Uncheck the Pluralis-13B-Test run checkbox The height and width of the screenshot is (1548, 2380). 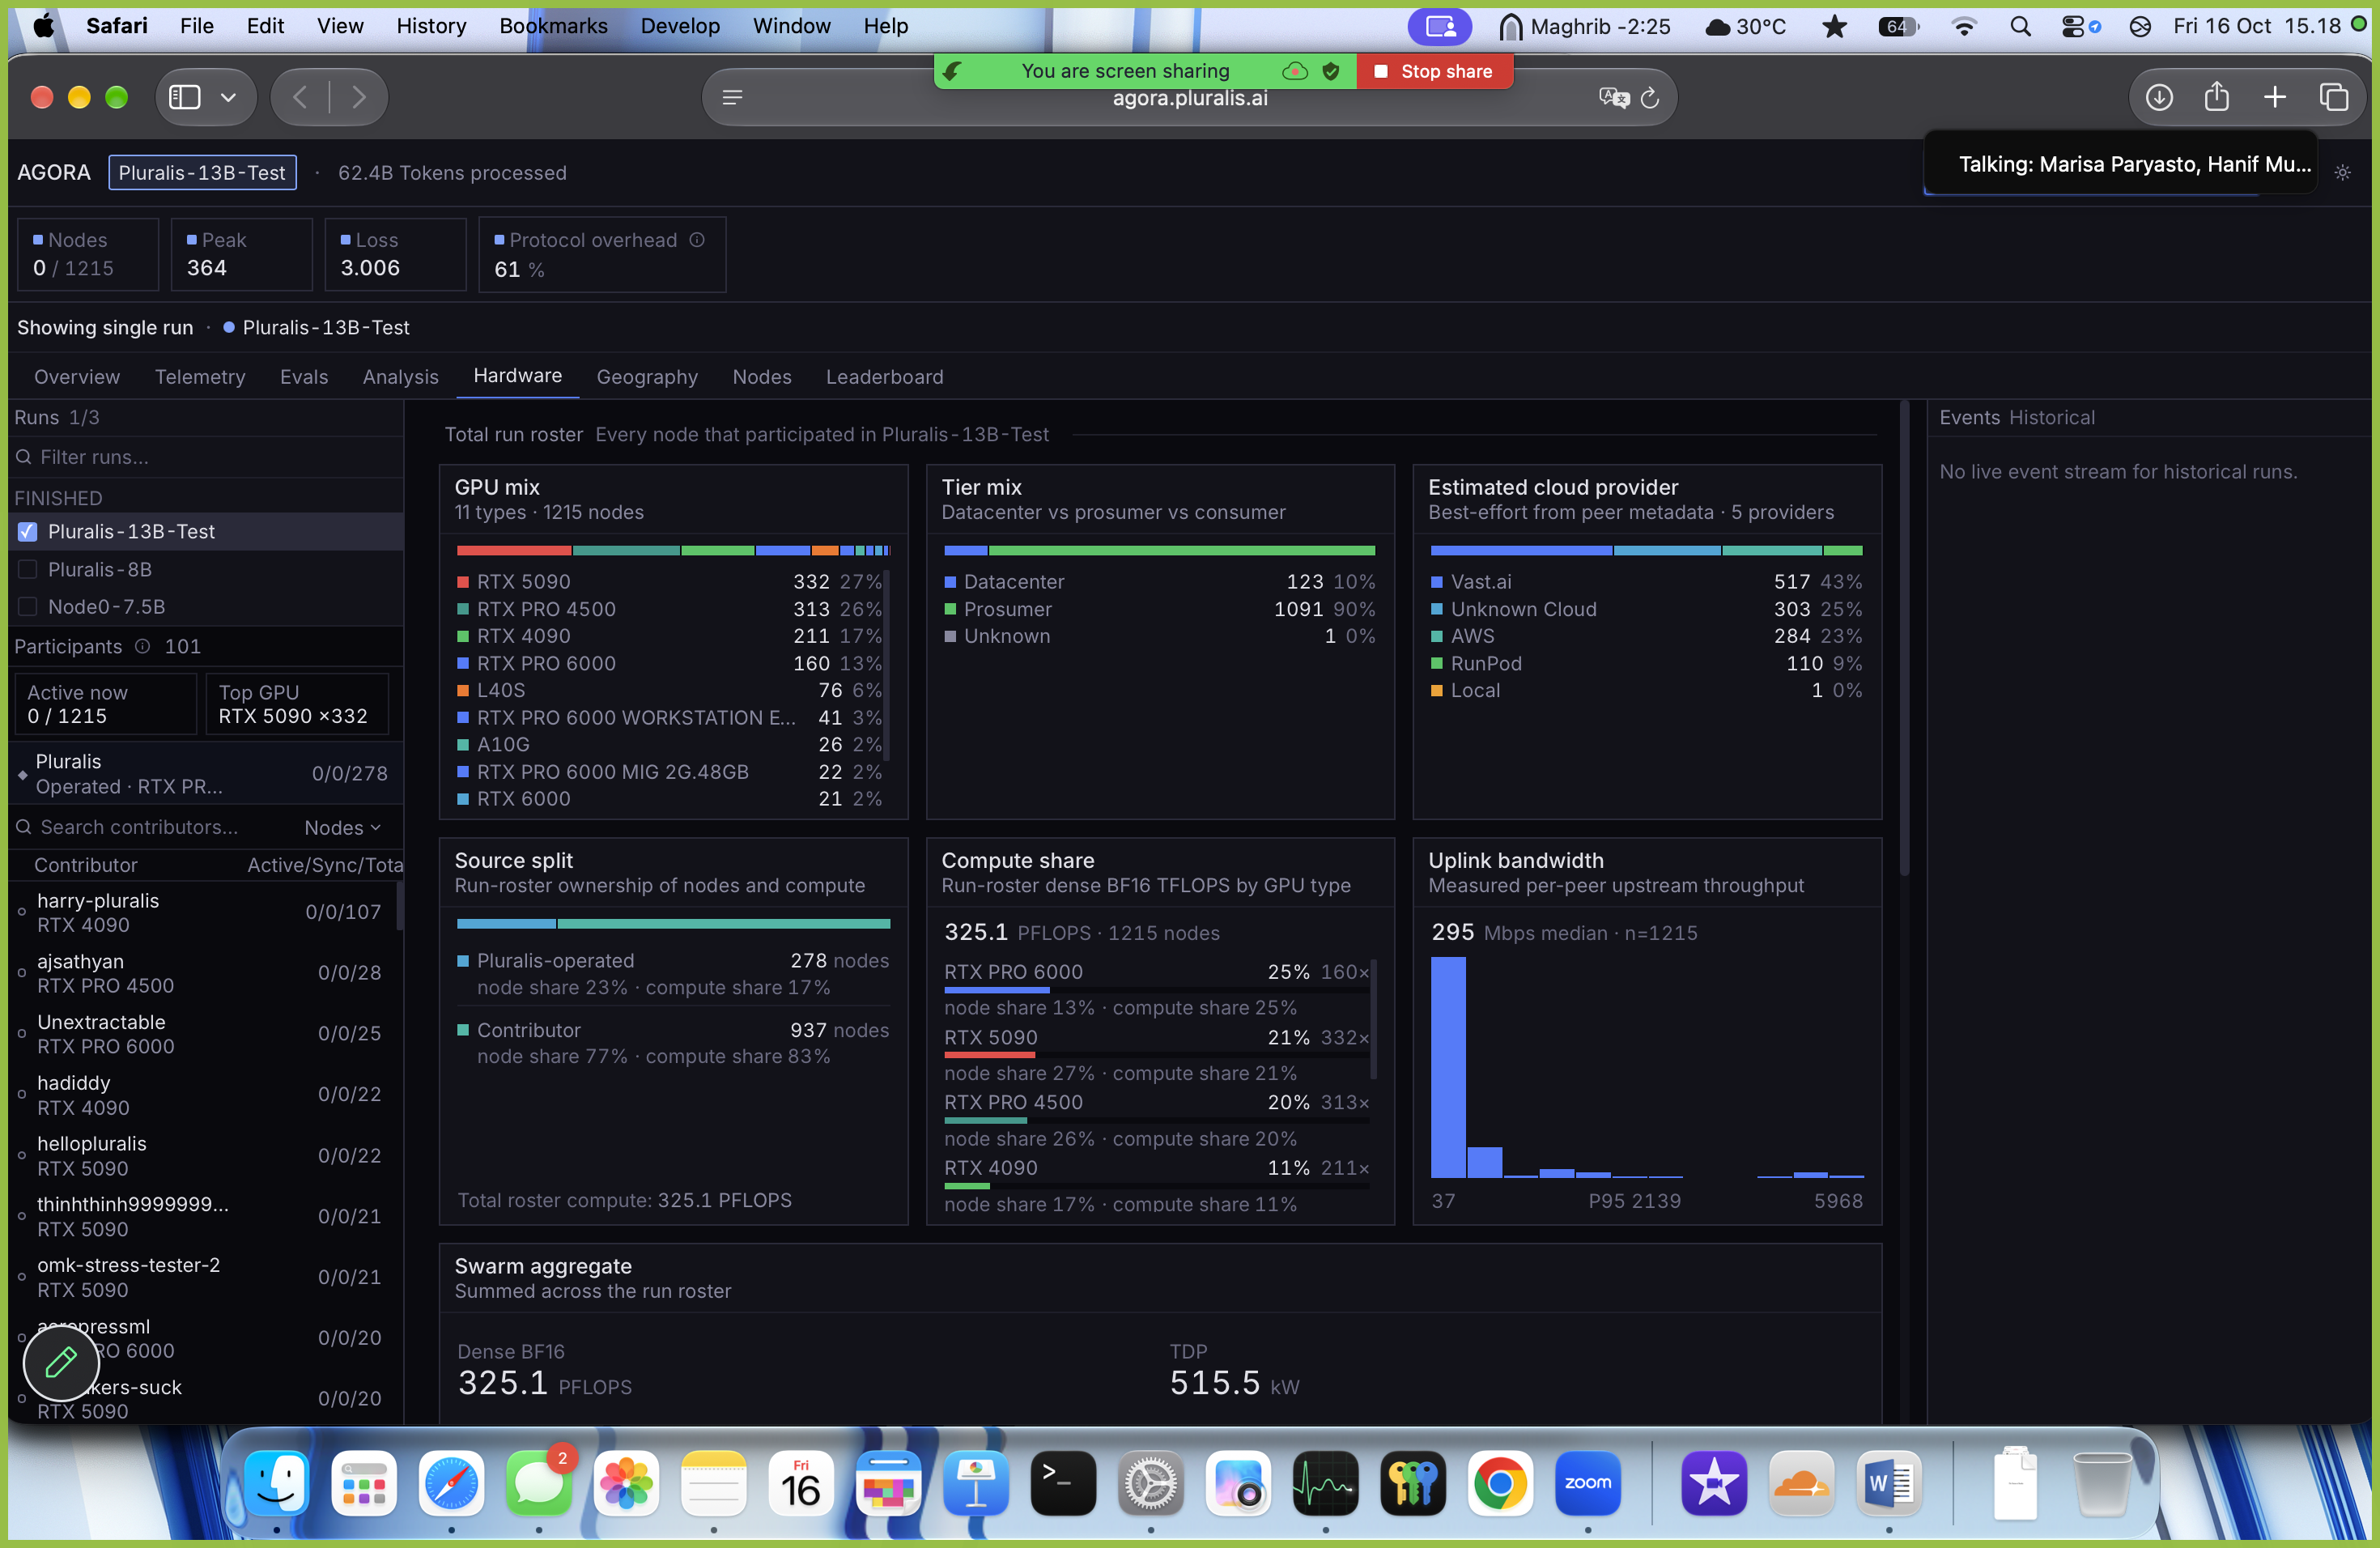pos(27,531)
